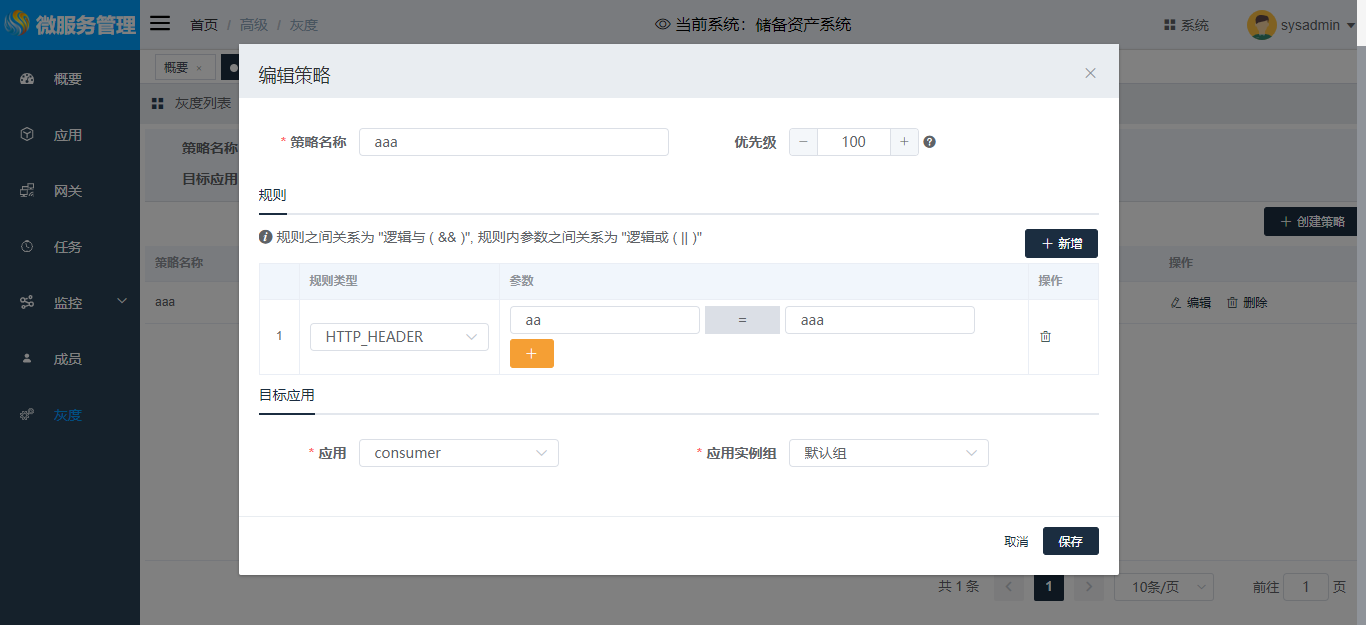Open the 应用实例组 默认组 dropdown
The width and height of the screenshot is (1366, 625).
(x=888, y=453)
